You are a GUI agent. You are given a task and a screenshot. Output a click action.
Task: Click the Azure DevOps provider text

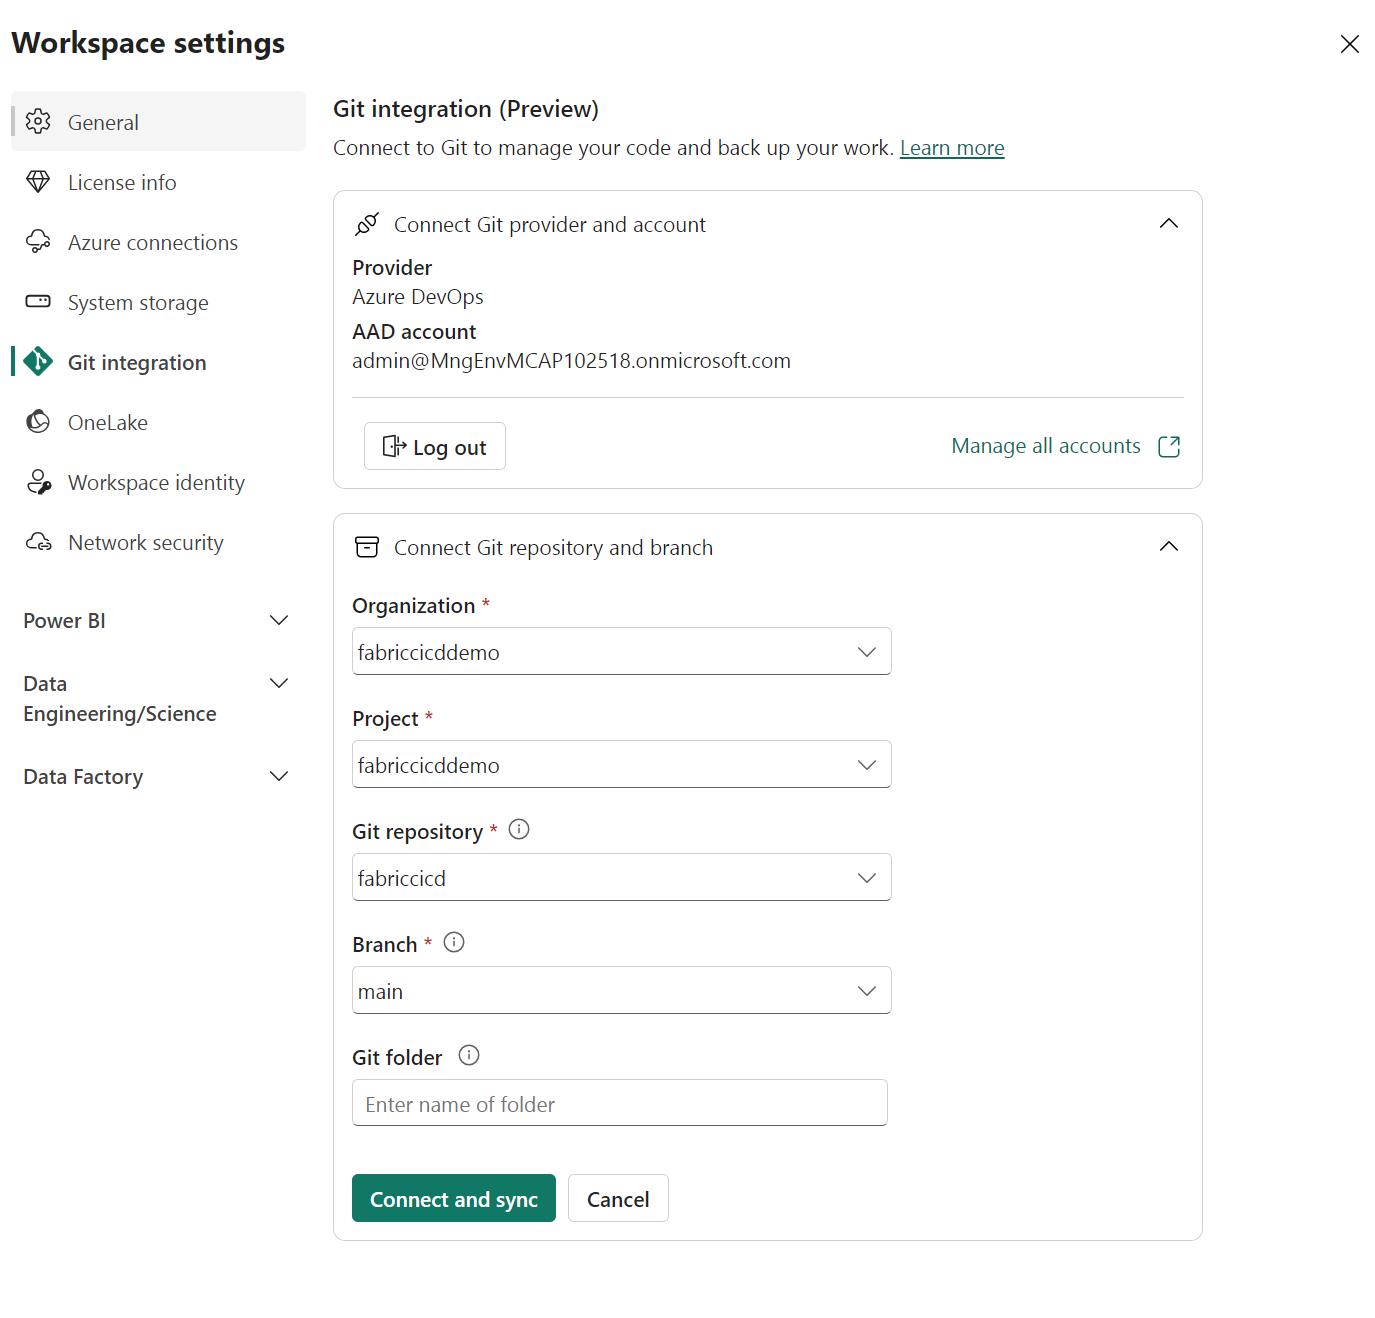[x=418, y=297]
